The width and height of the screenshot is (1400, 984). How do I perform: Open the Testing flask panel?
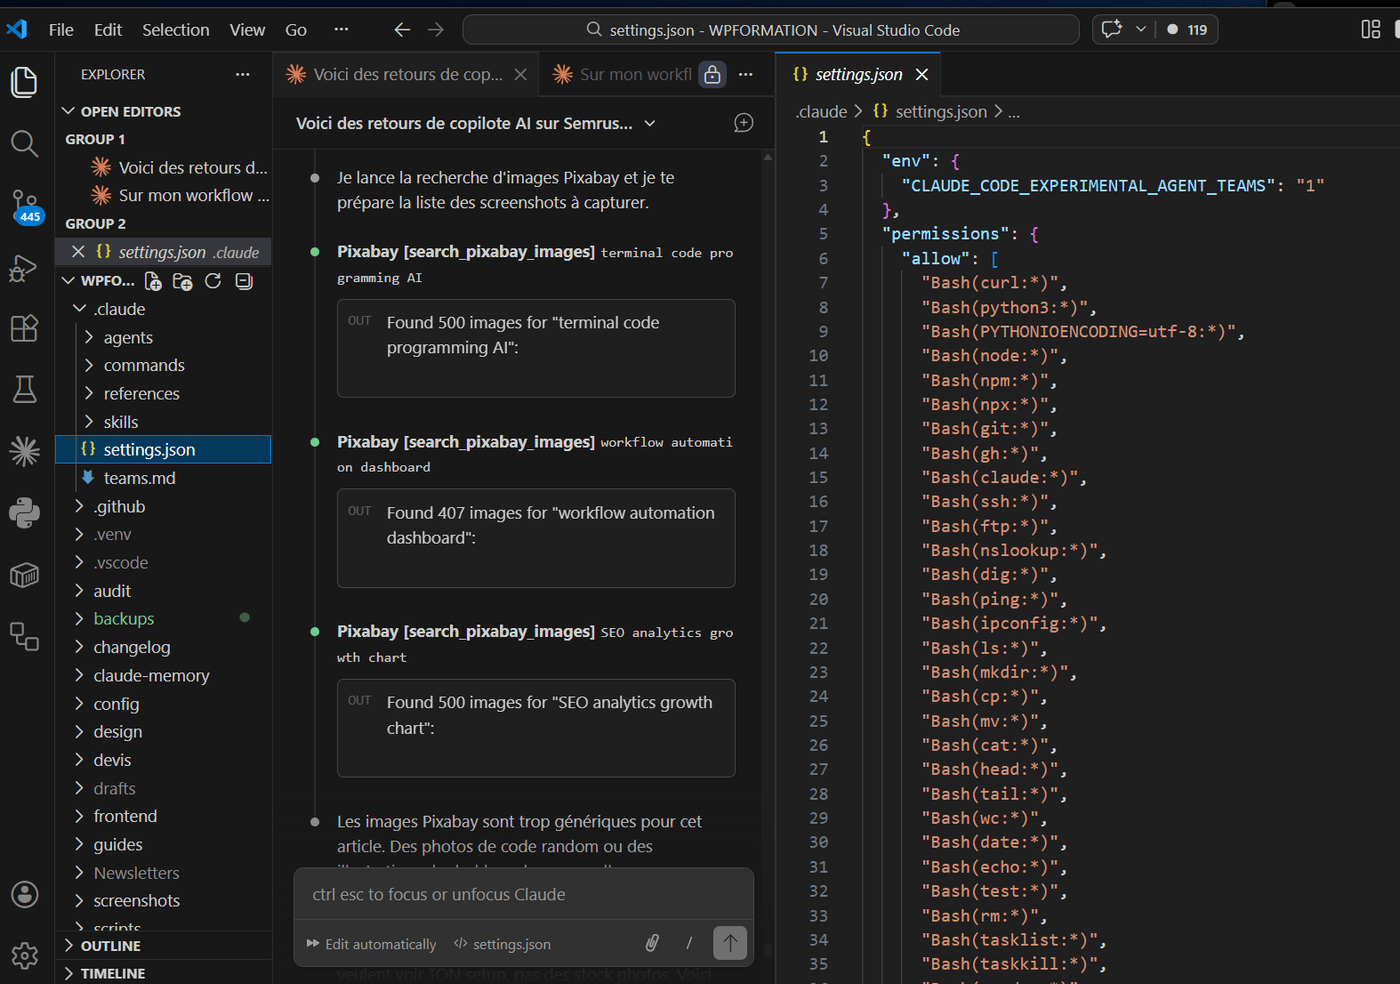click(x=24, y=389)
